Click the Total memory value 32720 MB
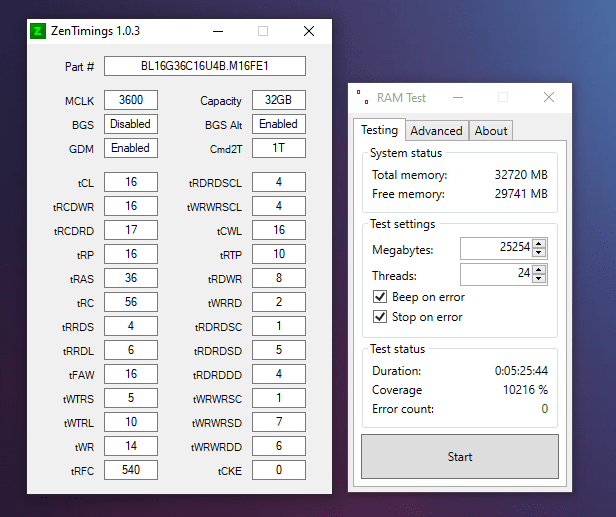The height and width of the screenshot is (517, 616). point(521,174)
